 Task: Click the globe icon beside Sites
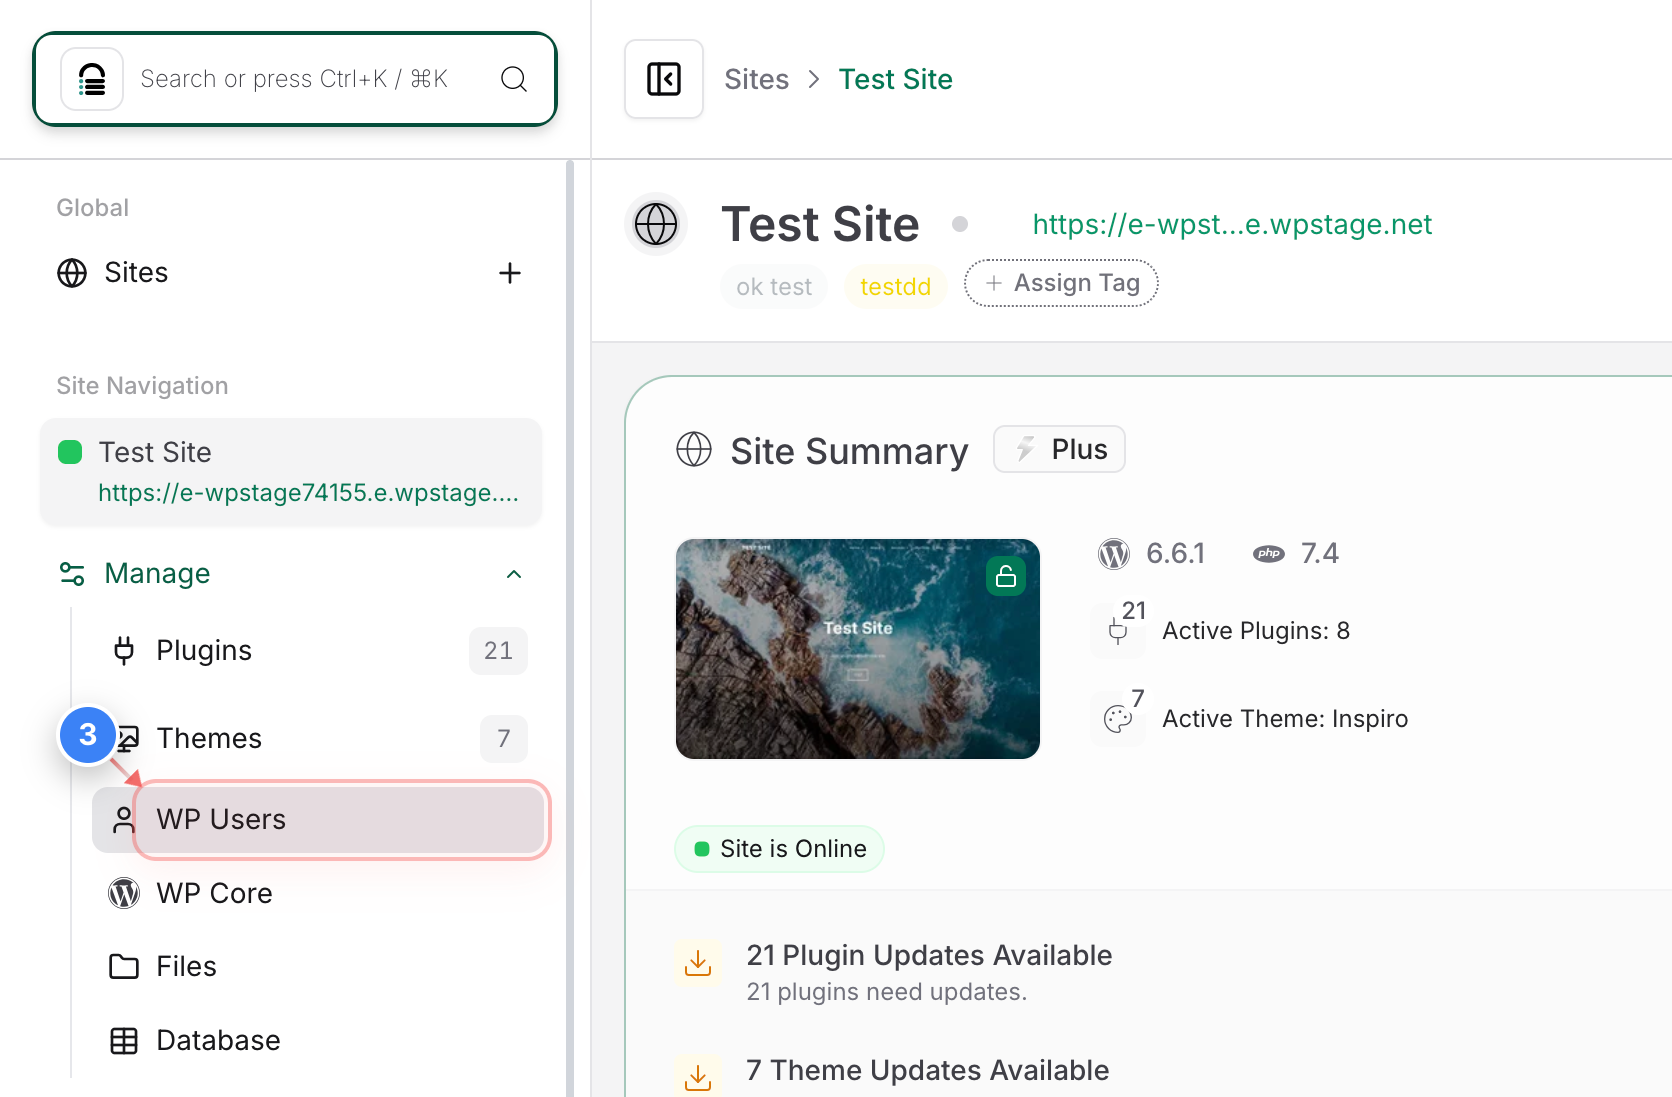point(72,273)
